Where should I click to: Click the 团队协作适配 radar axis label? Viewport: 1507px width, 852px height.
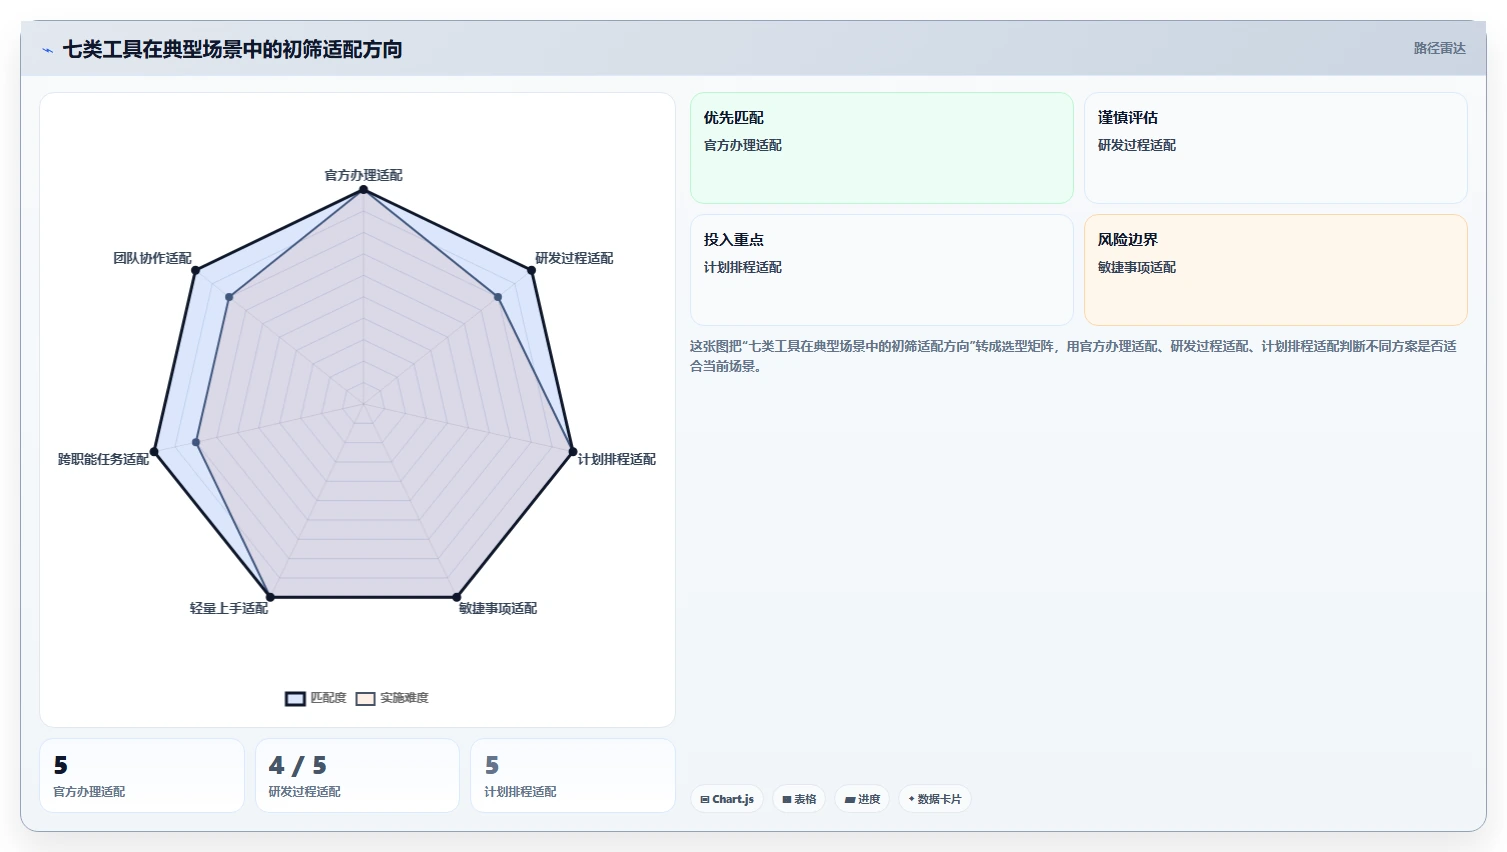coord(152,258)
